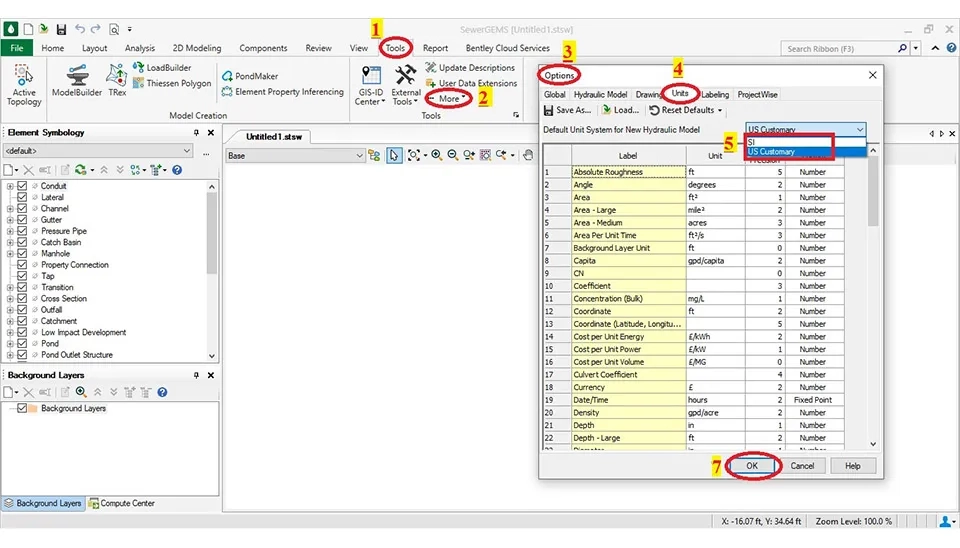The height and width of the screenshot is (548, 960).
Task: Expand the Catchment tree node
Action: [10, 322]
